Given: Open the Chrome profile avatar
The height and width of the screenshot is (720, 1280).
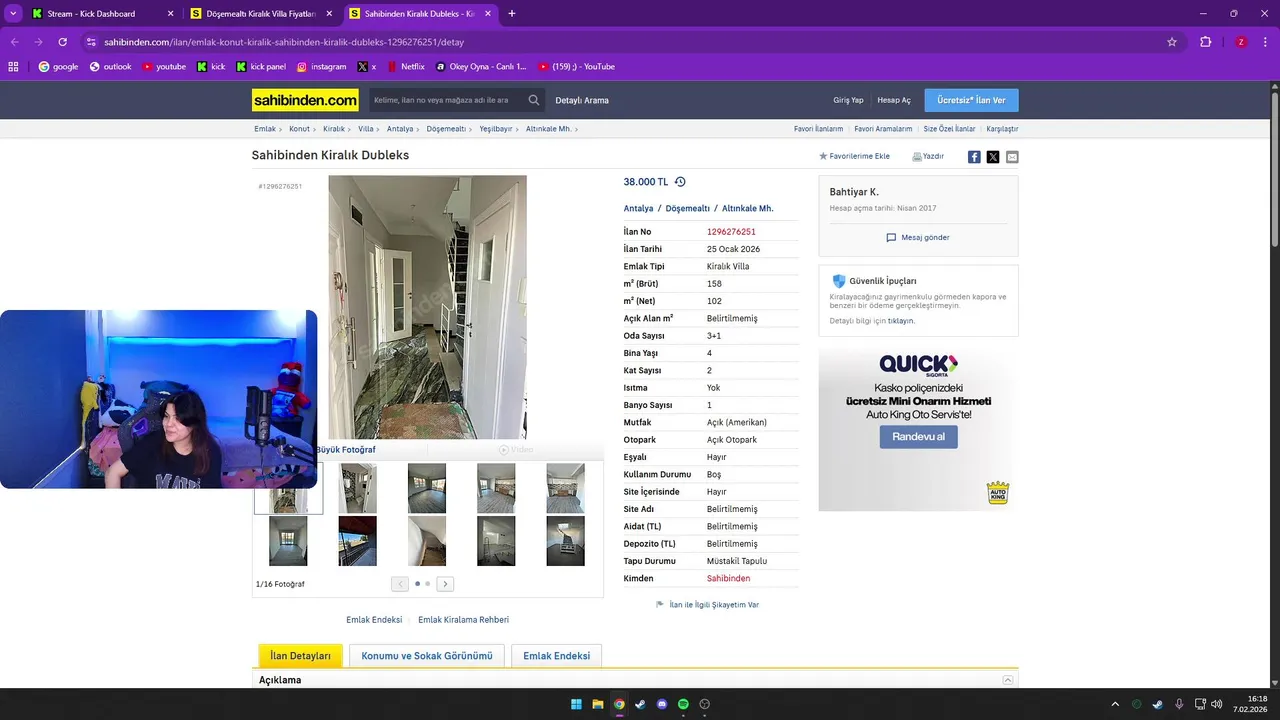Looking at the screenshot, I should (1241, 42).
